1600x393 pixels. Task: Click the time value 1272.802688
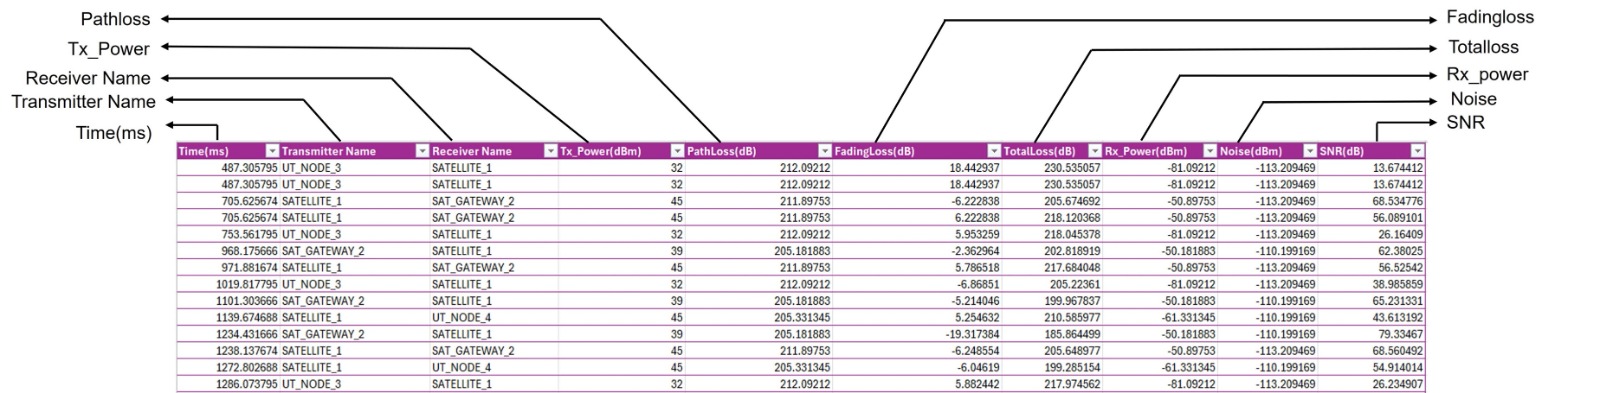click(247, 368)
